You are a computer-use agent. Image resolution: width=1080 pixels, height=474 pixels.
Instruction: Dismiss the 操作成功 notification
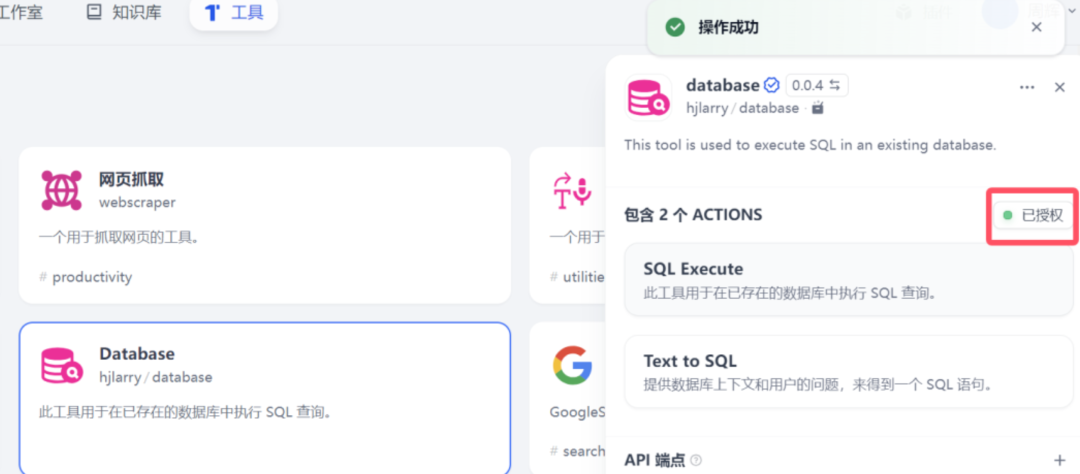(1037, 27)
